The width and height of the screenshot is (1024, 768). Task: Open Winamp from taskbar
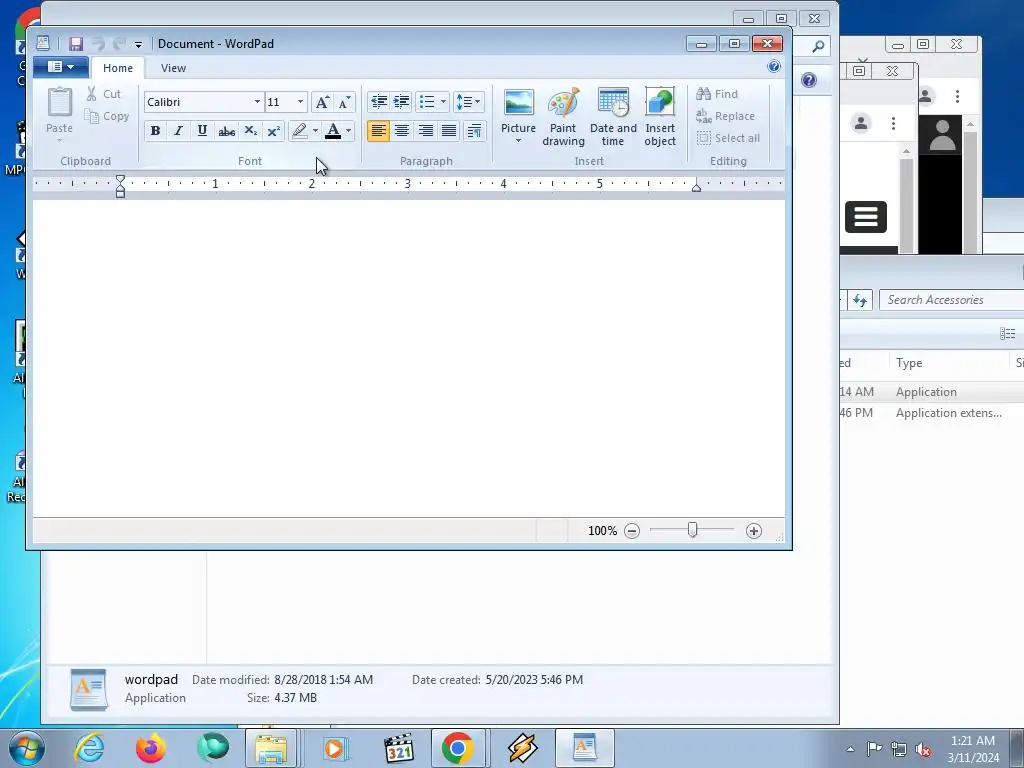522,748
